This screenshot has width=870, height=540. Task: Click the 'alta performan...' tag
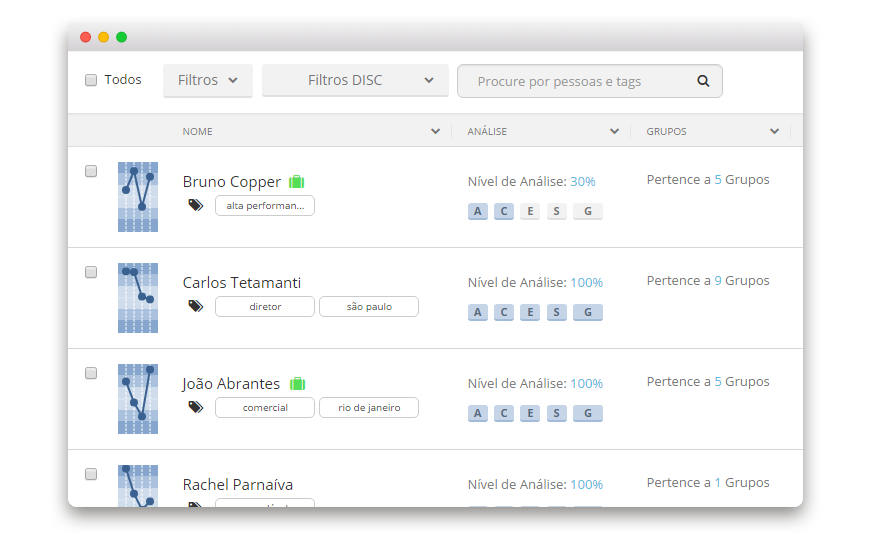coord(265,205)
